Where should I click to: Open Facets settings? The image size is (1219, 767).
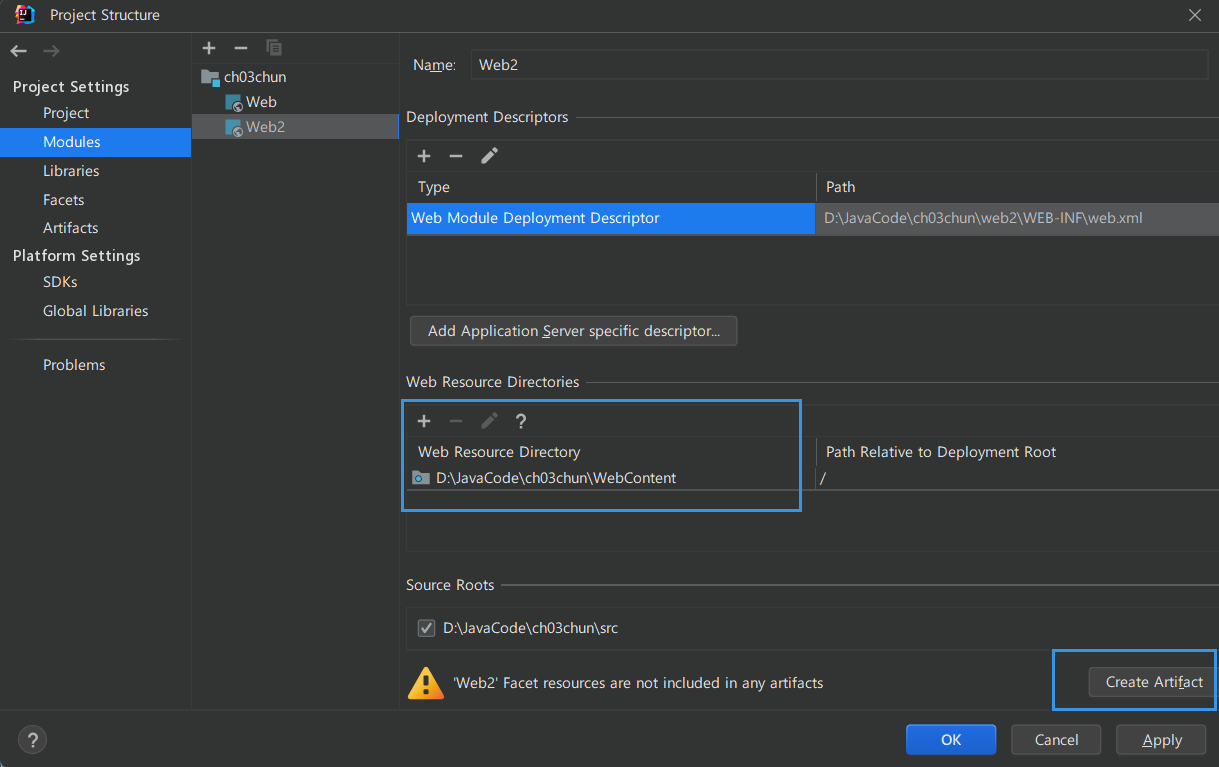coord(63,200)
